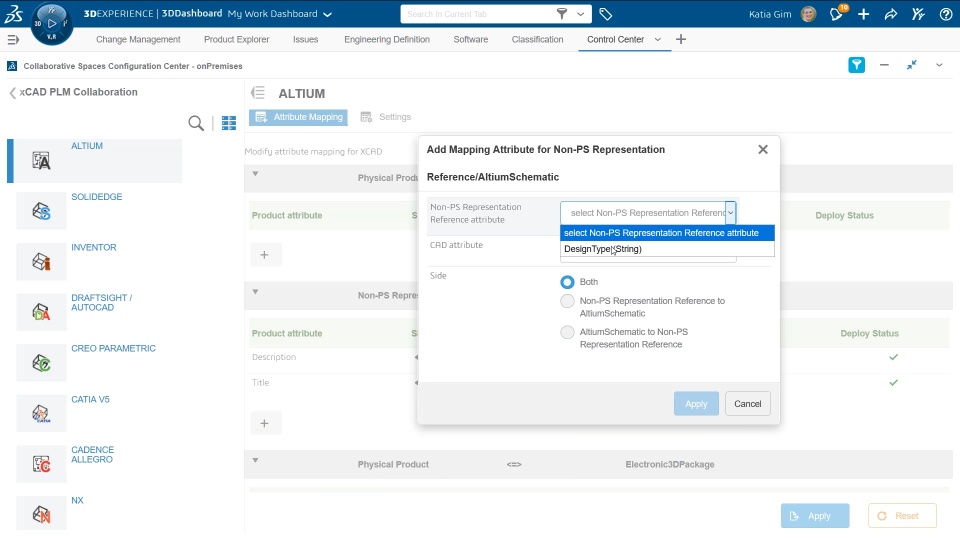The height and width of the screenshot is (540, 960).
Task: Select the CATIA V5 connector icon
Action: click(41, 413)
